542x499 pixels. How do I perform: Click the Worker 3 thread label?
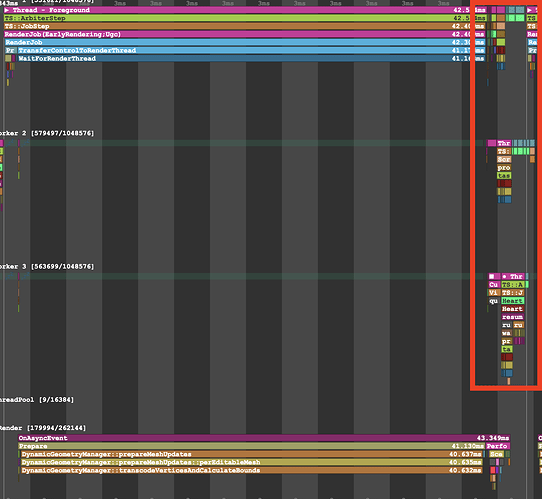coord(46,266)
